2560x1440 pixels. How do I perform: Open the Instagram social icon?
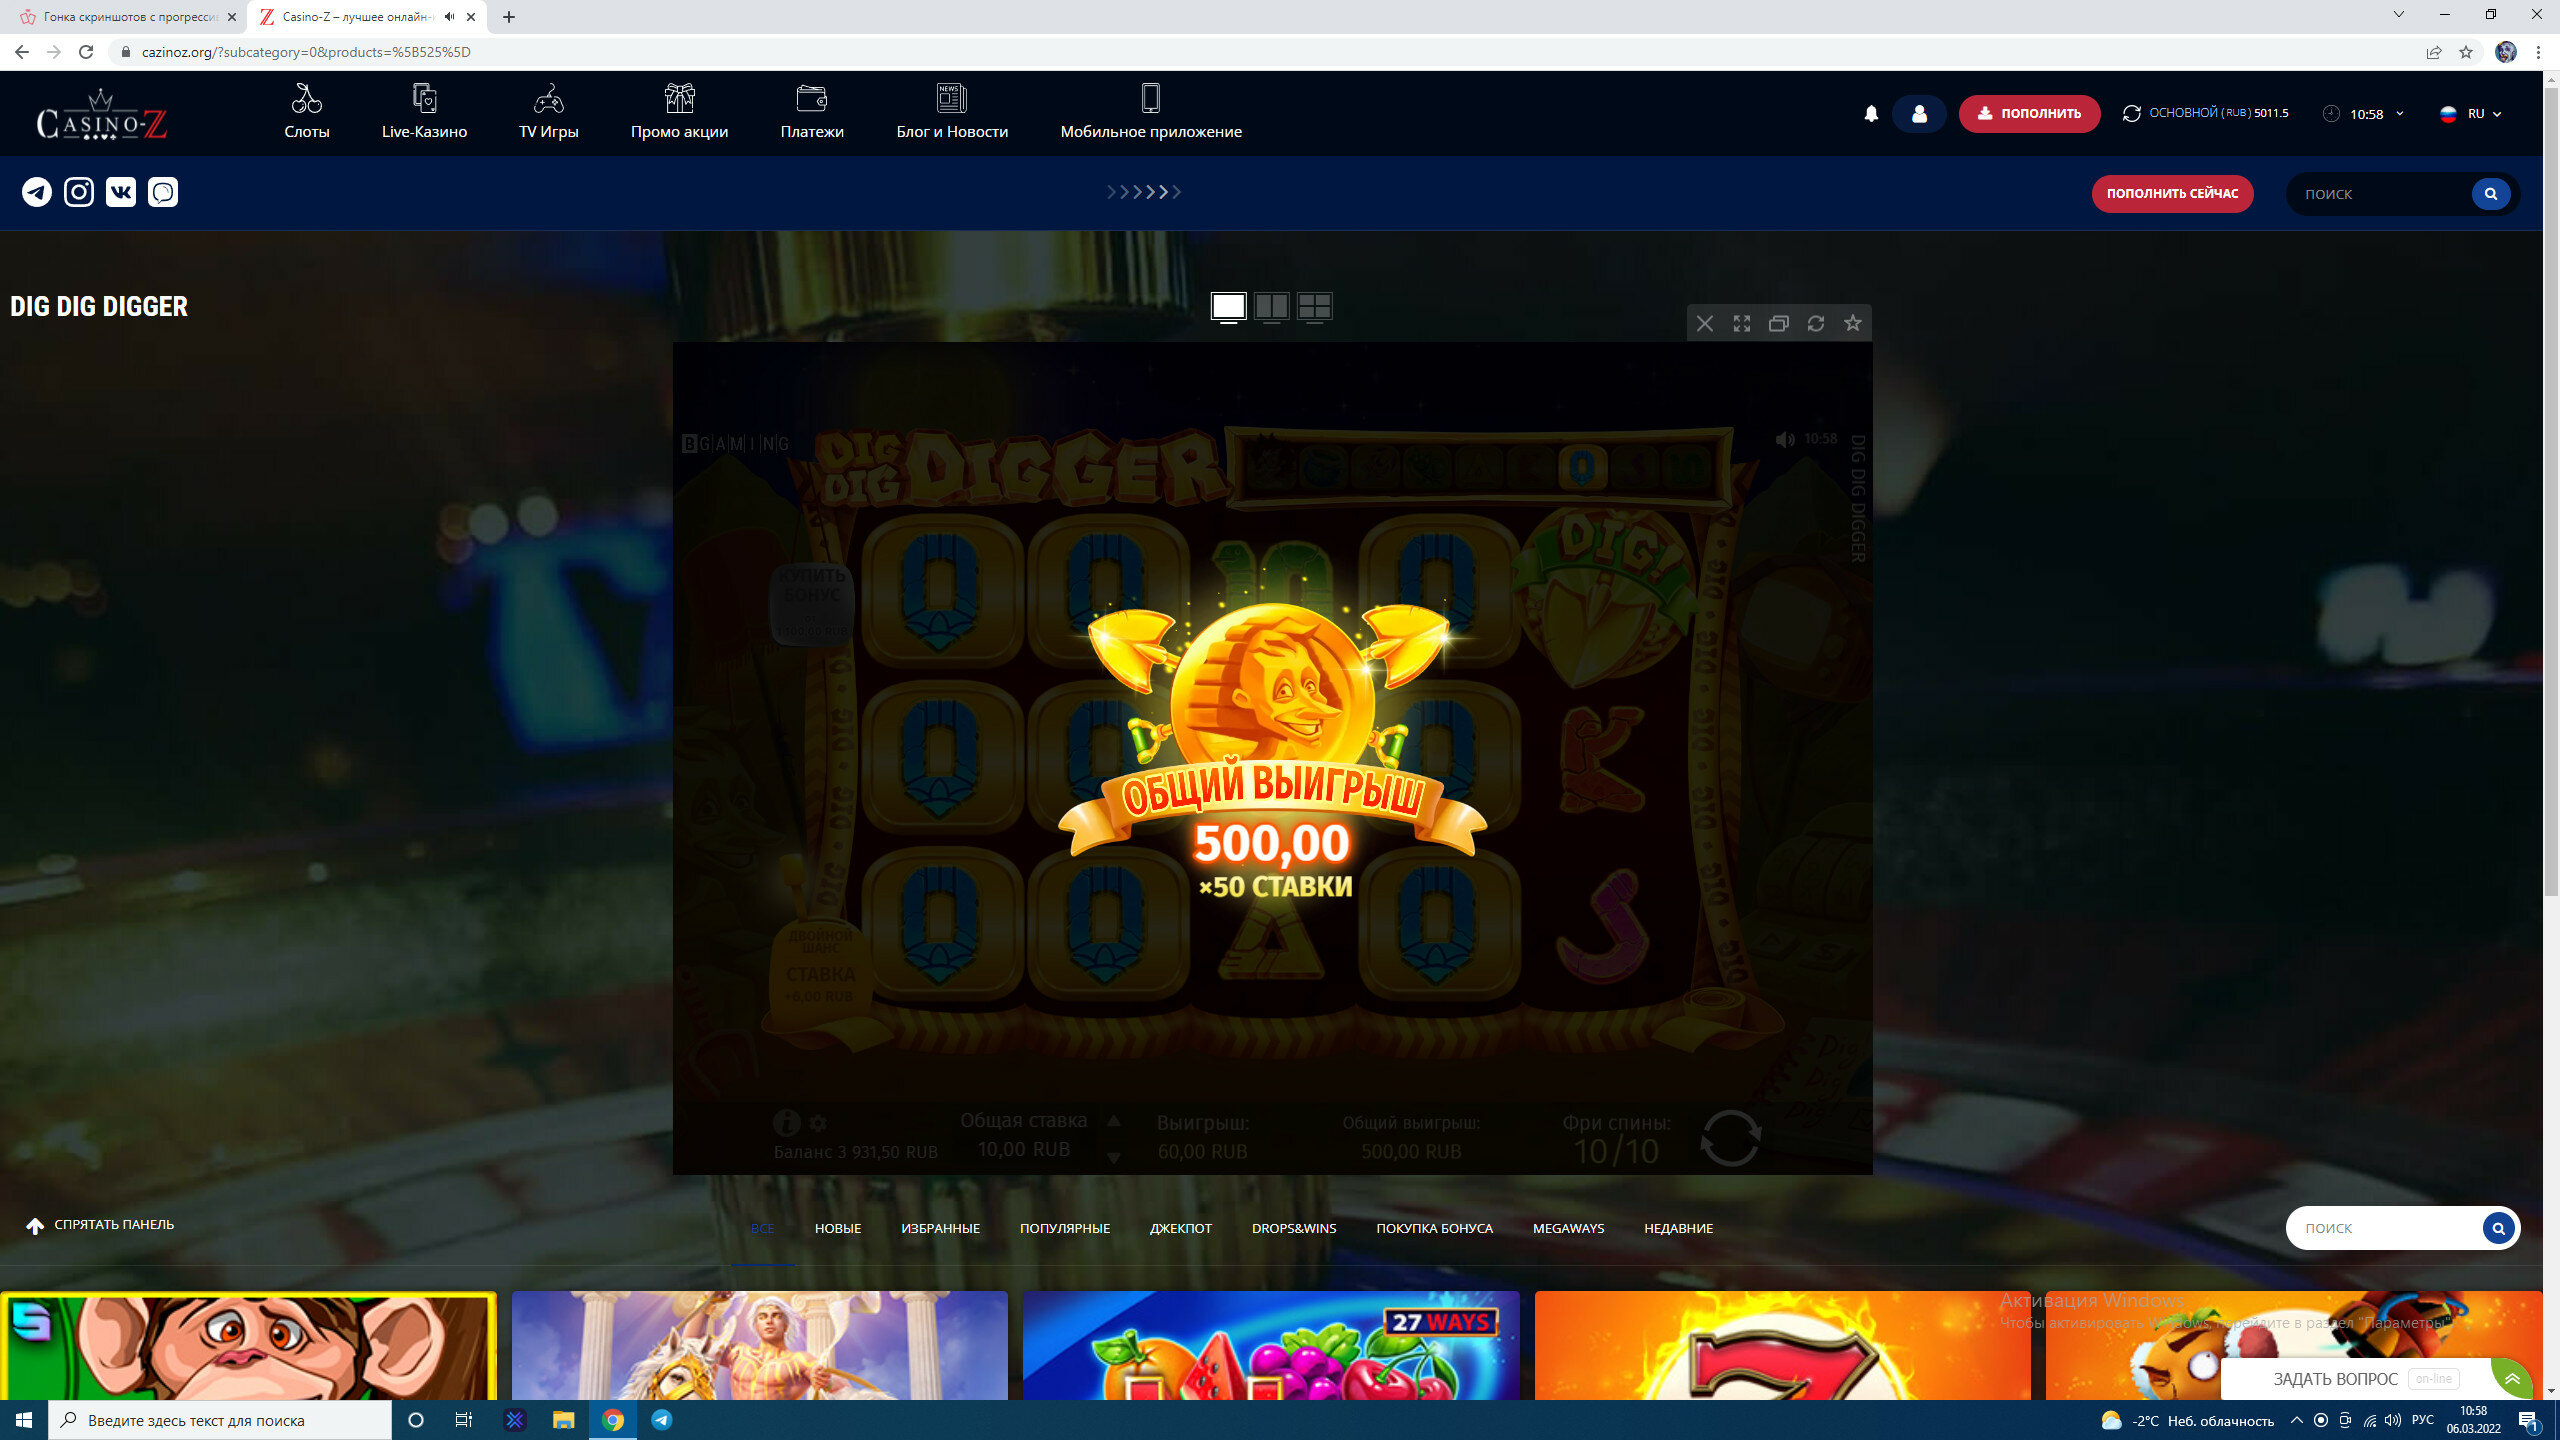click(79, 192)
